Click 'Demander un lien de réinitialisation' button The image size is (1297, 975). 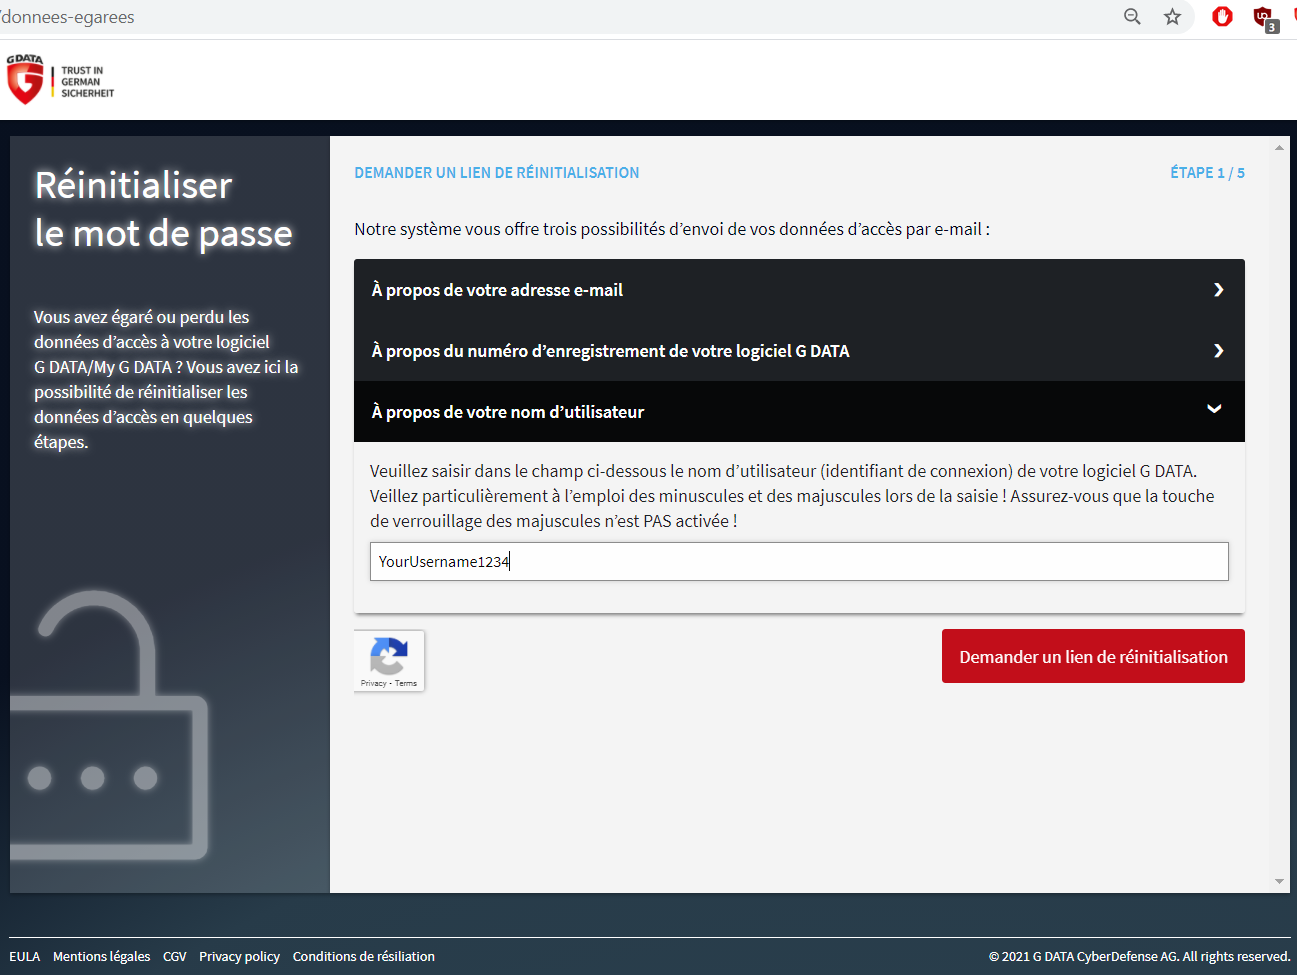click(1093, 656)
